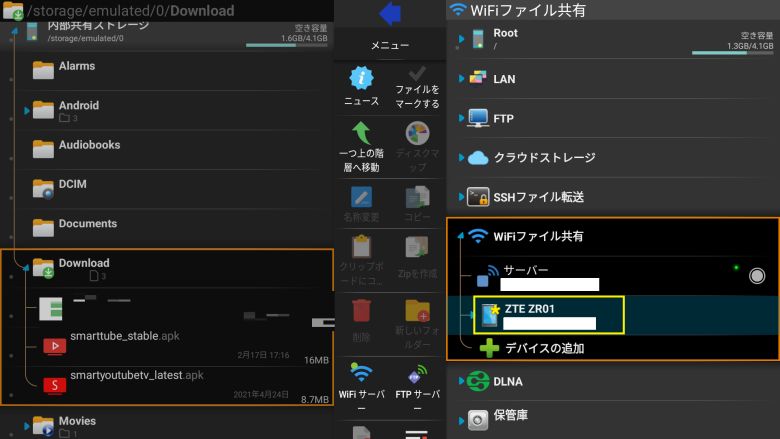The width and height of the screenshot is (780, 439).
Task: Click the Copy to clipboard icon
Action: [x=361, y=247]
